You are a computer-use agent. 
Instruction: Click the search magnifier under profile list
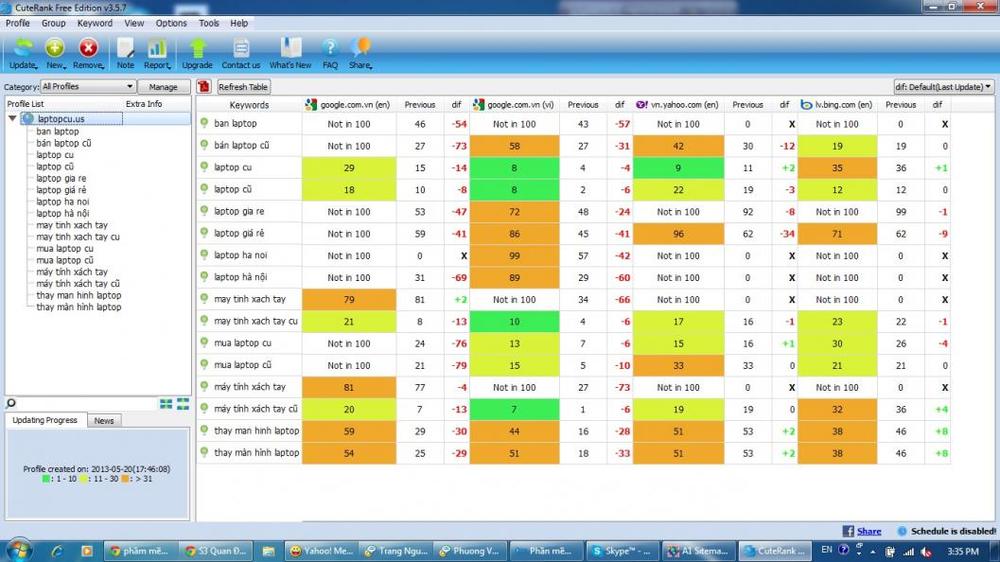[x=11, y=403]
